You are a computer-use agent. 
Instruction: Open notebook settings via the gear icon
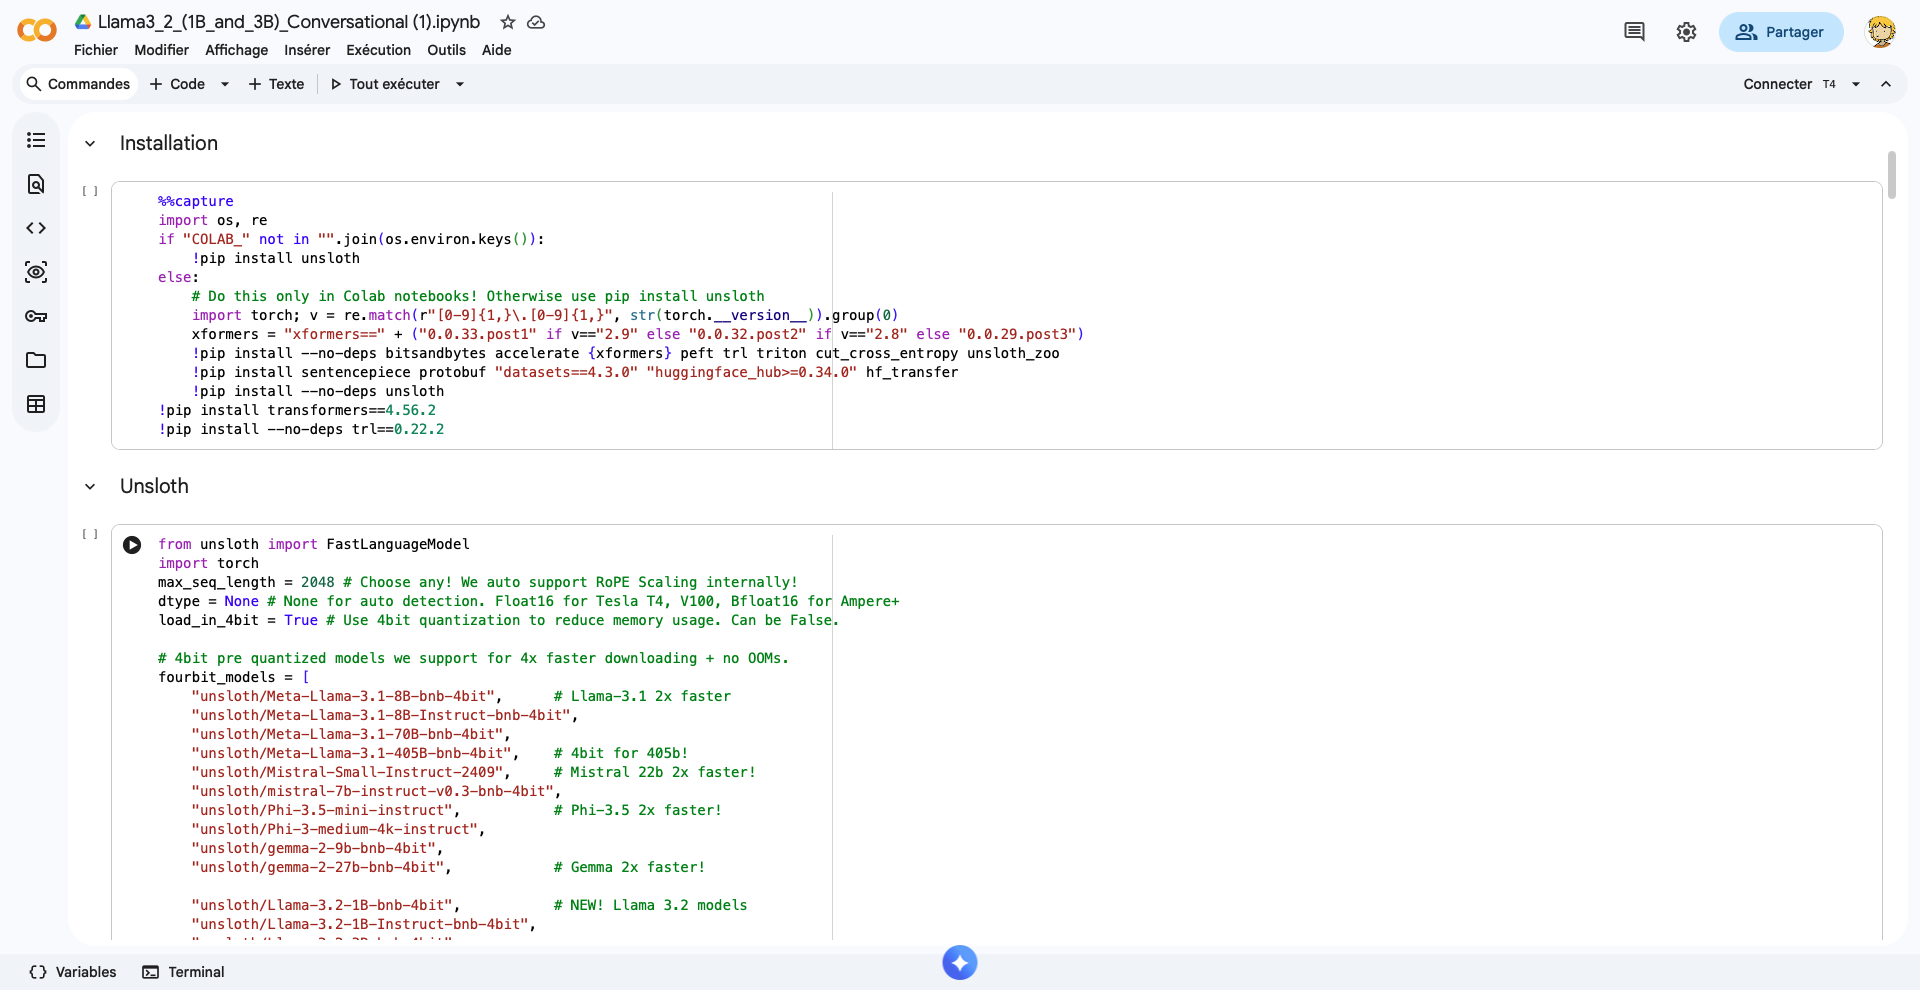coord(1686,32)
